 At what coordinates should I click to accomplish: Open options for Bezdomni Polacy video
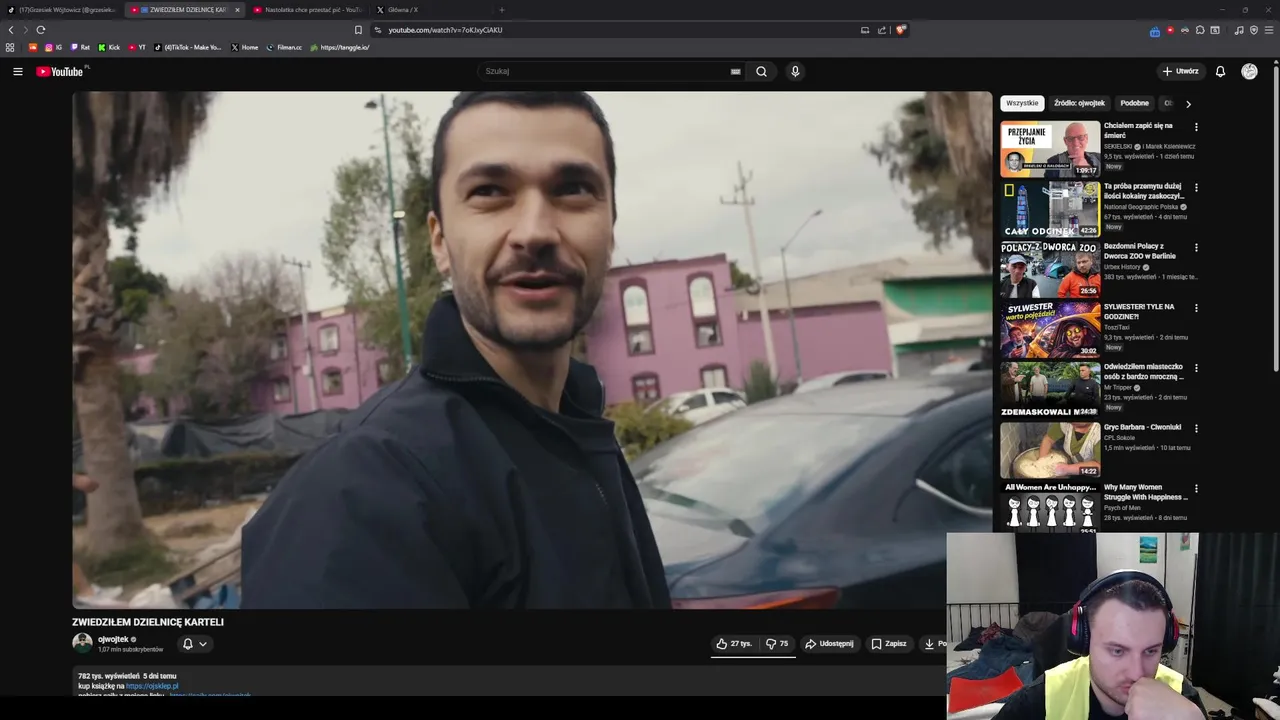point(1196,247)
